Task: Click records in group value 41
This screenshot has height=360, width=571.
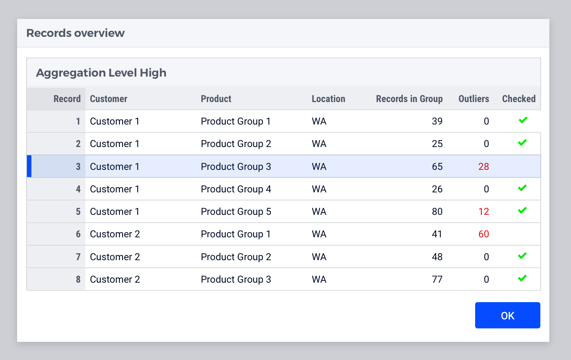Action: [x=437, y=234]
